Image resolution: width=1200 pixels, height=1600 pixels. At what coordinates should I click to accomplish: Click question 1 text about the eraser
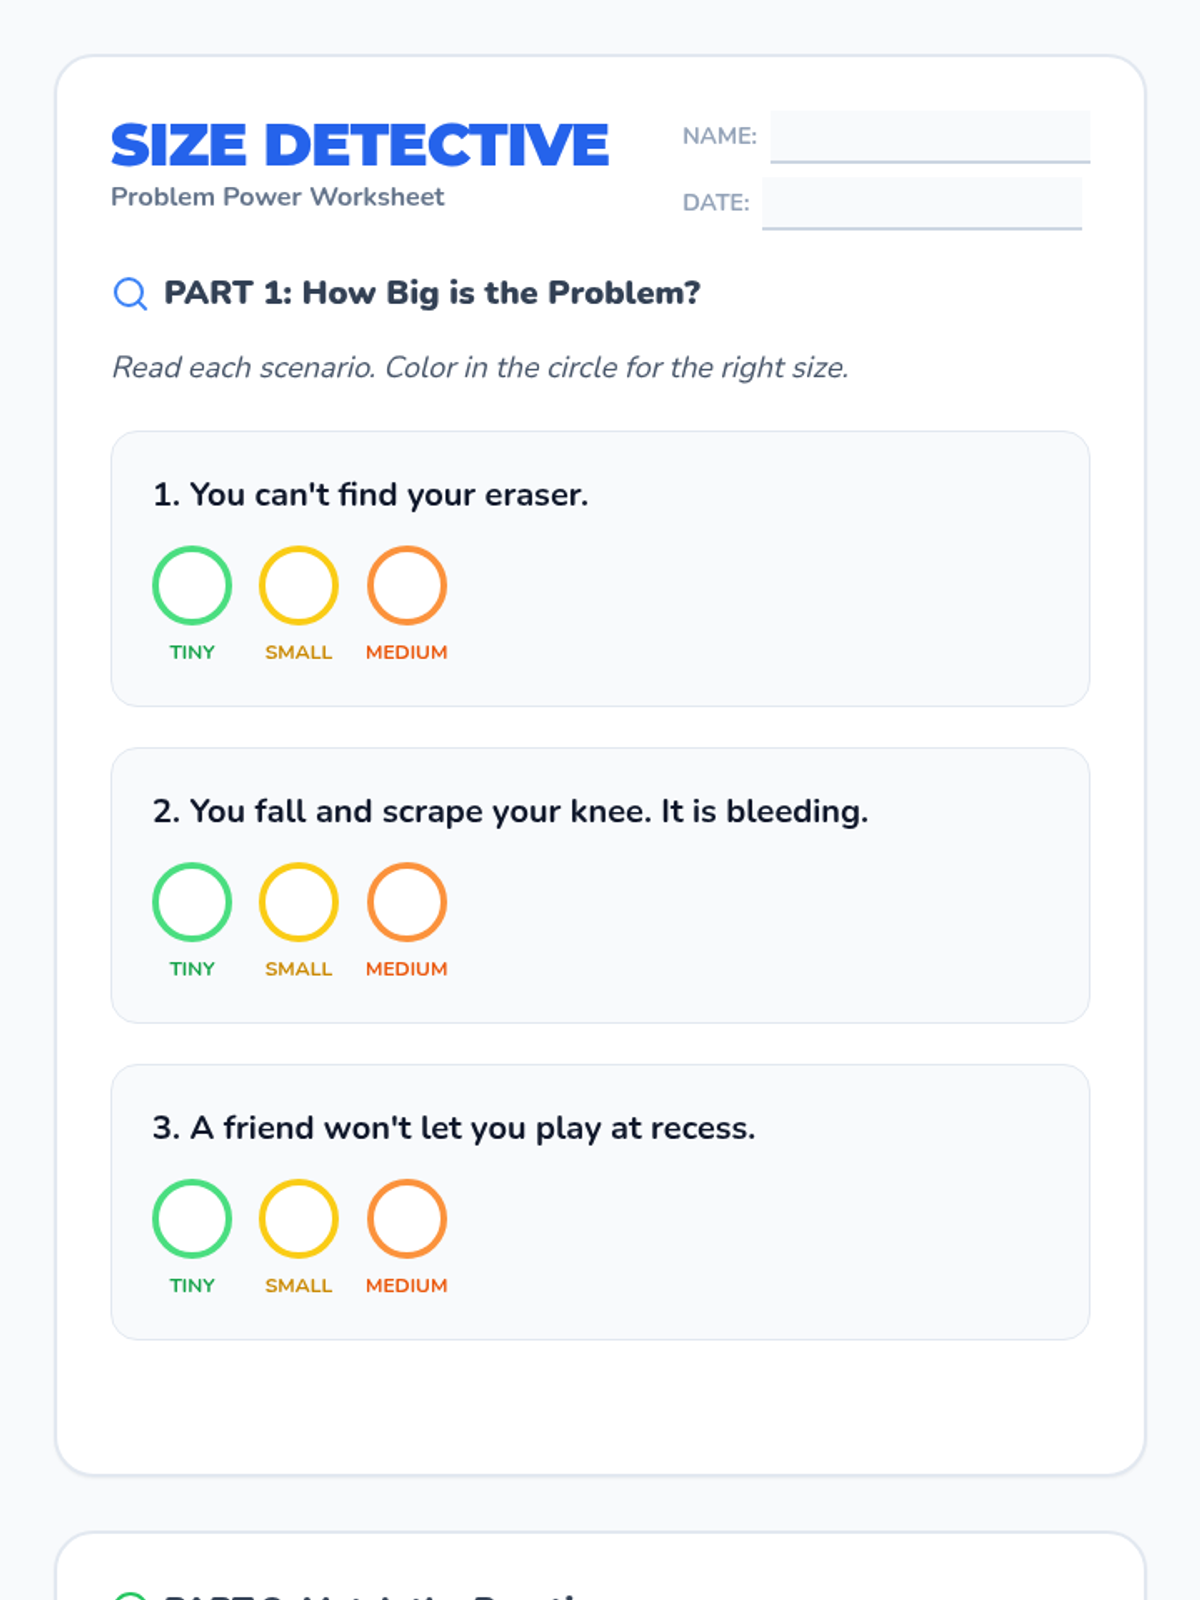pos(371,495)
